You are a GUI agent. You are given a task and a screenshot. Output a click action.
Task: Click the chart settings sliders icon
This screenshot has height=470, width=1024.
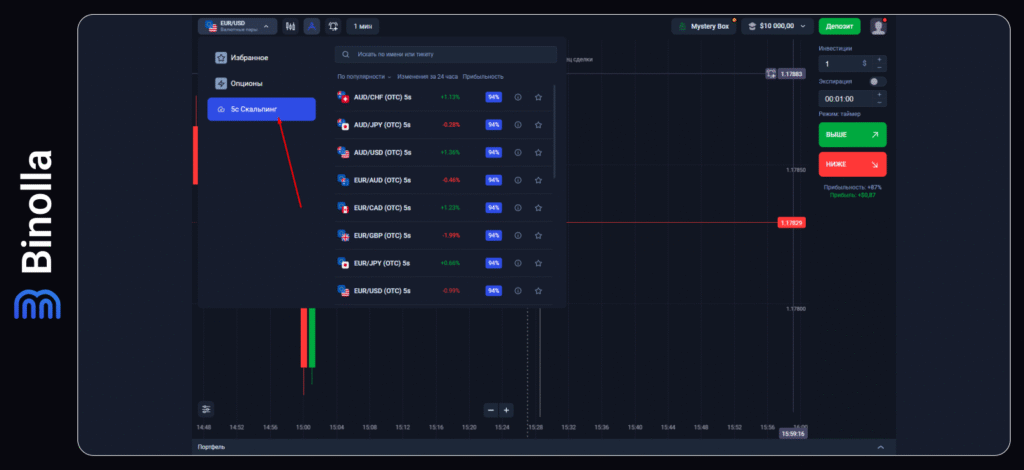(x=206, y=408)
